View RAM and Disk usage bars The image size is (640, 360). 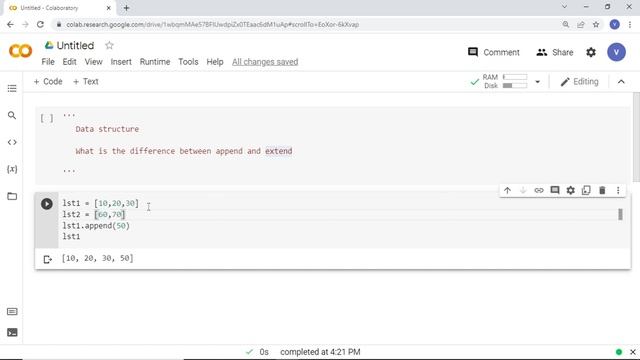click(x=504, y=82)
